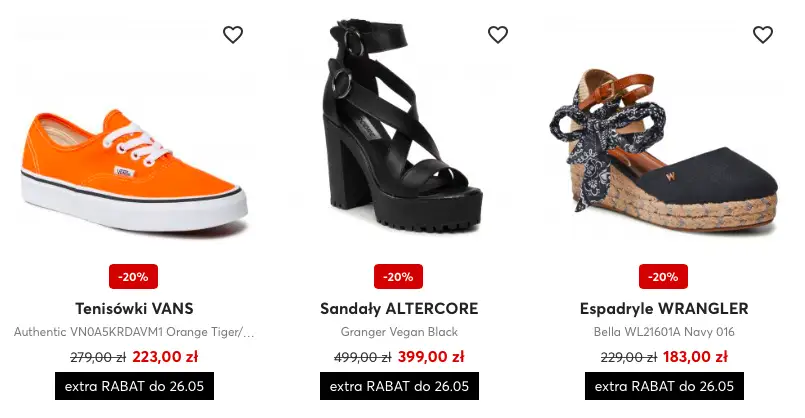The image size is (805, 418).
Task: Add orange Vans sneakers to favorites
Action: coord(233,35)
